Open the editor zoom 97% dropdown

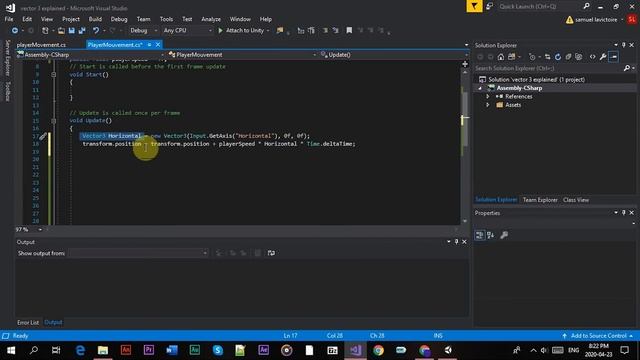point(40,230)
